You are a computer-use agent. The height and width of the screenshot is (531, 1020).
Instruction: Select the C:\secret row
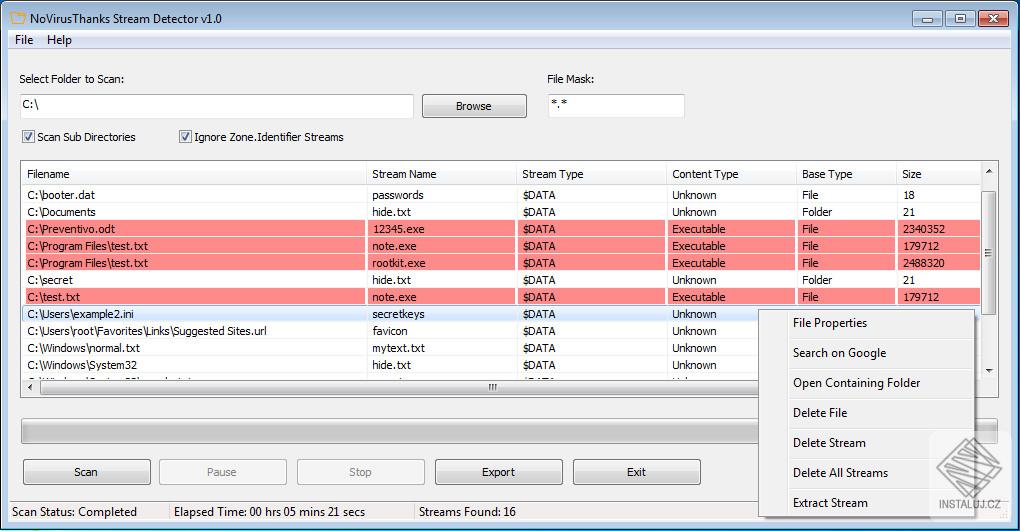(501, 280)
